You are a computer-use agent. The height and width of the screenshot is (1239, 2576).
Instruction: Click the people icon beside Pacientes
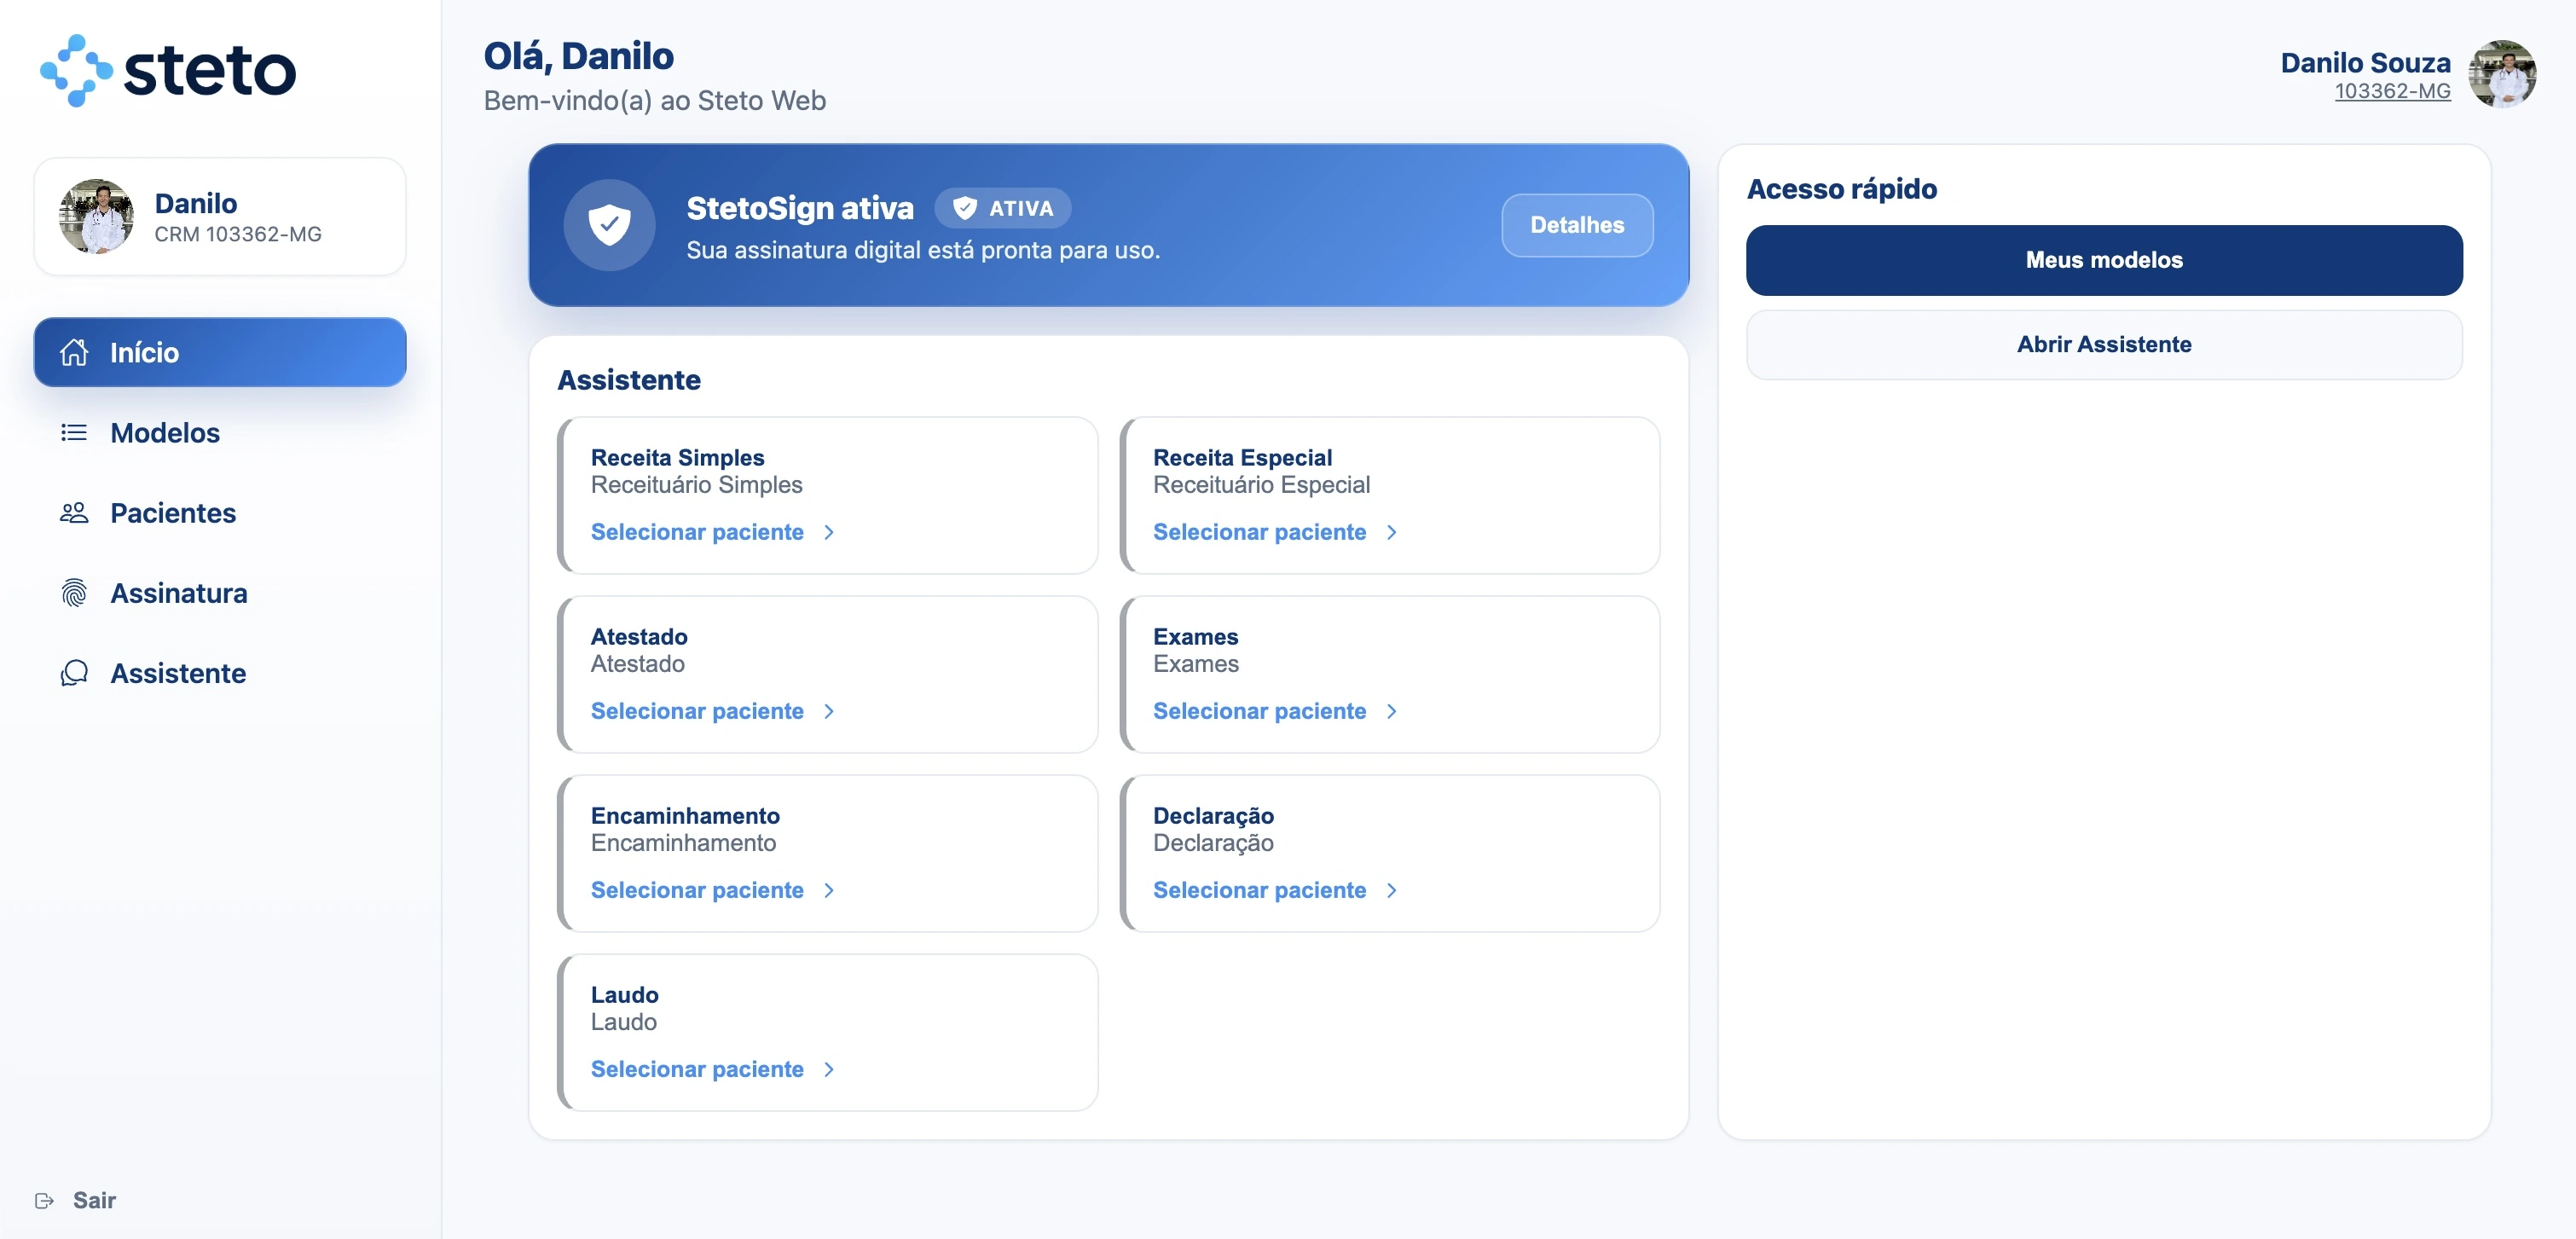[x=74, y=513]
